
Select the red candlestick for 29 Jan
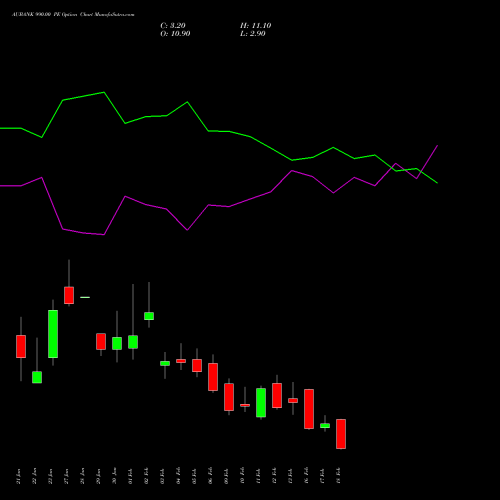pyautogui.click(x=101, y=342)
